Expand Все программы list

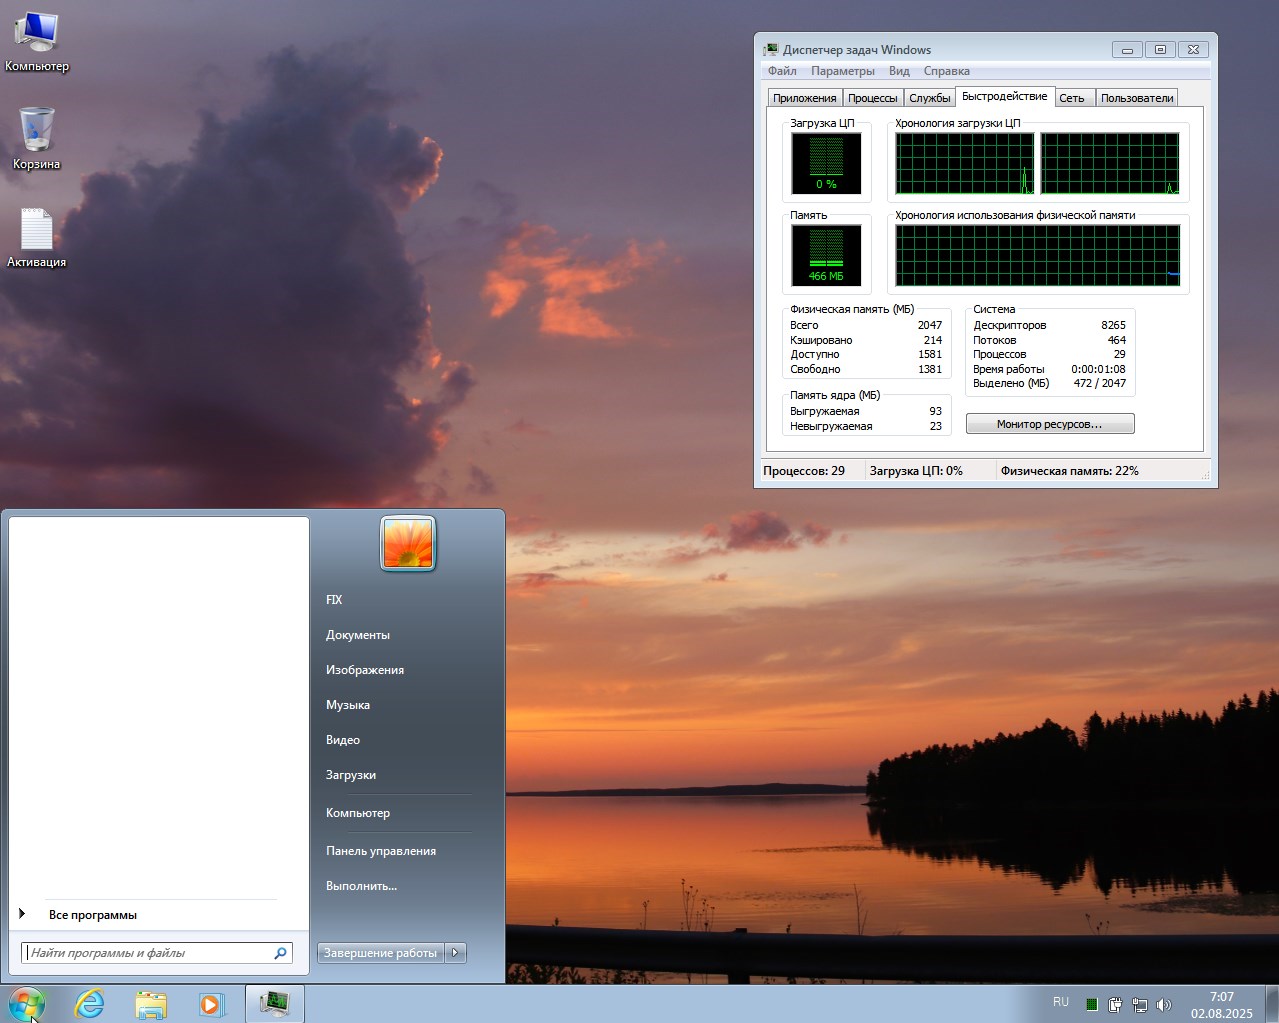[x=92, y=915]
